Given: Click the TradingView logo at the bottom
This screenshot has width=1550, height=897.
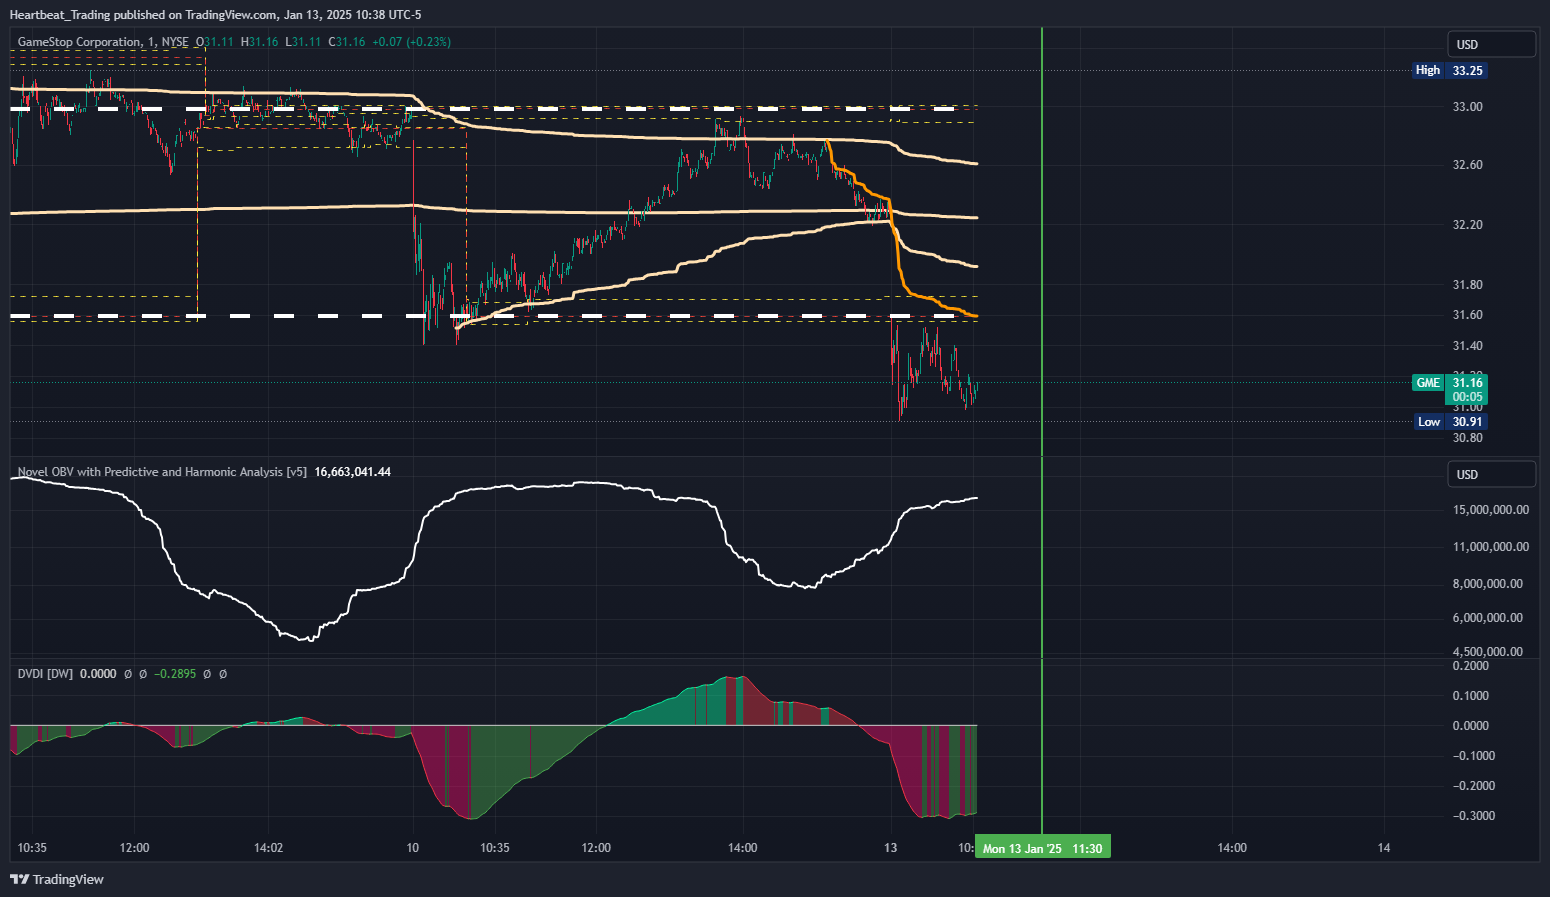Looking at the screenshot, I should click(57, 879).
